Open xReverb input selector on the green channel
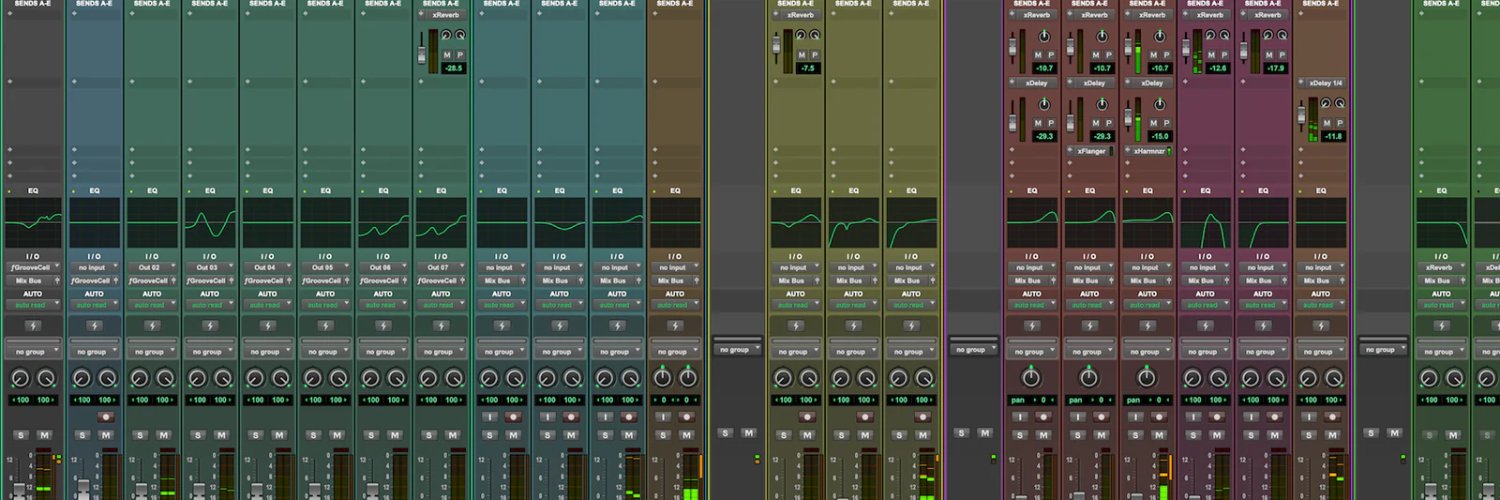This screenshot has width=1500, height=500. 1440,268
